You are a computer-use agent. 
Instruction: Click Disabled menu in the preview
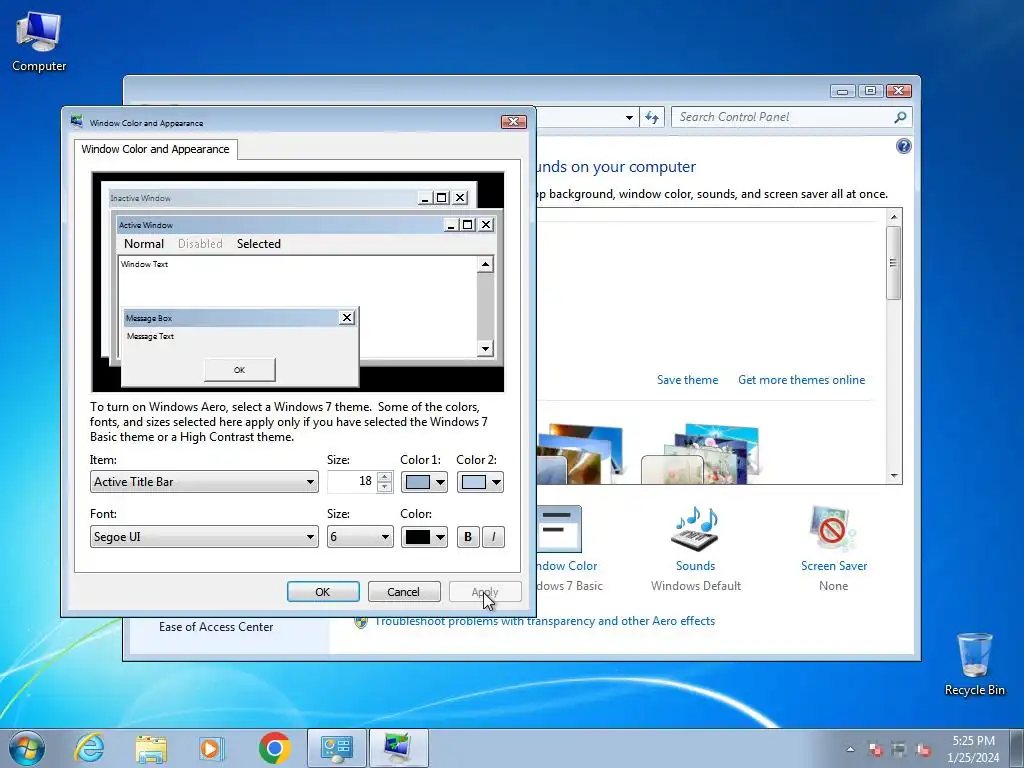[x=200, y=244]
